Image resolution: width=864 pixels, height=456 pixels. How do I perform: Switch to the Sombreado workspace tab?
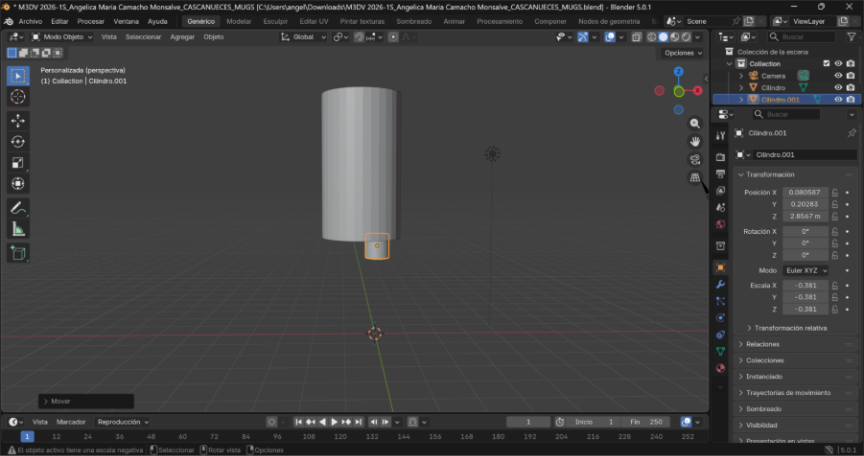[413, 21]
